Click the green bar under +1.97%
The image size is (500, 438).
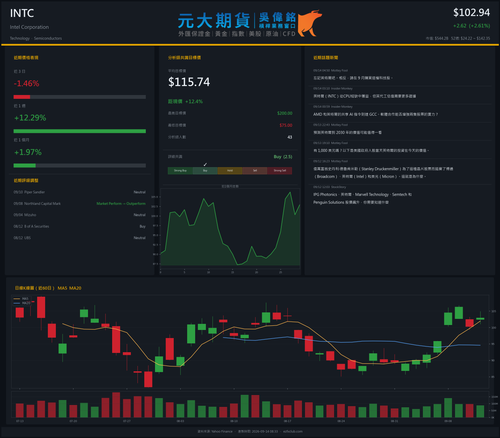24,165
